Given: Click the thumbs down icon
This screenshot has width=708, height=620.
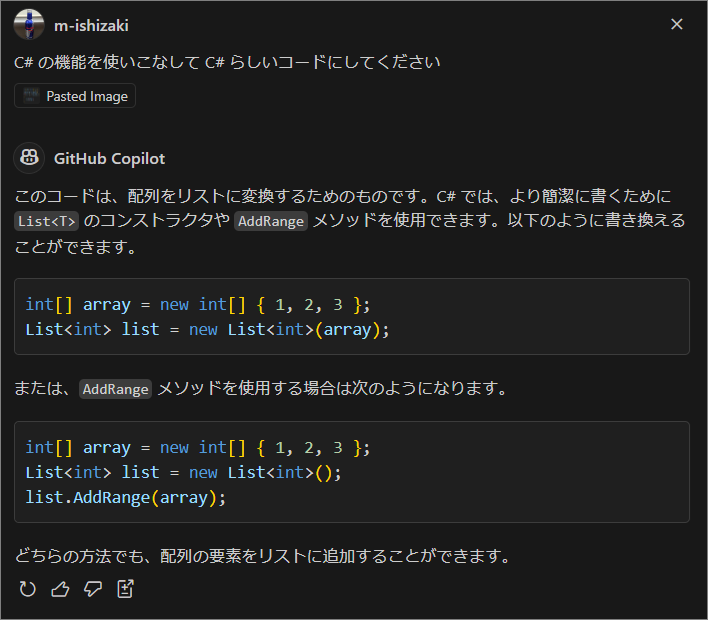Looking at the screenshot, I should 93,589.
